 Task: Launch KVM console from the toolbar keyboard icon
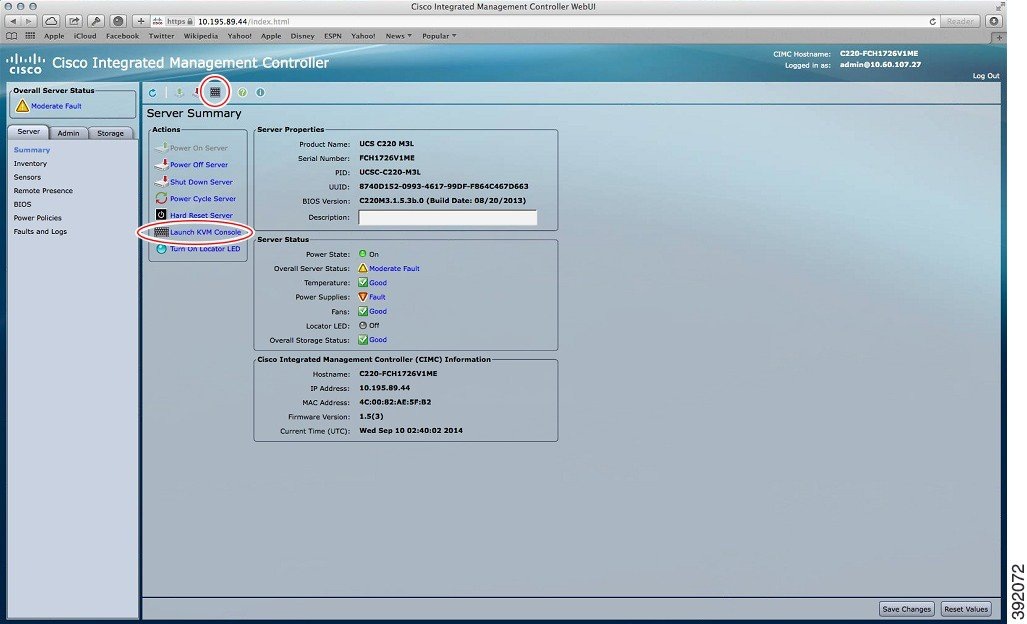point(215,92)
